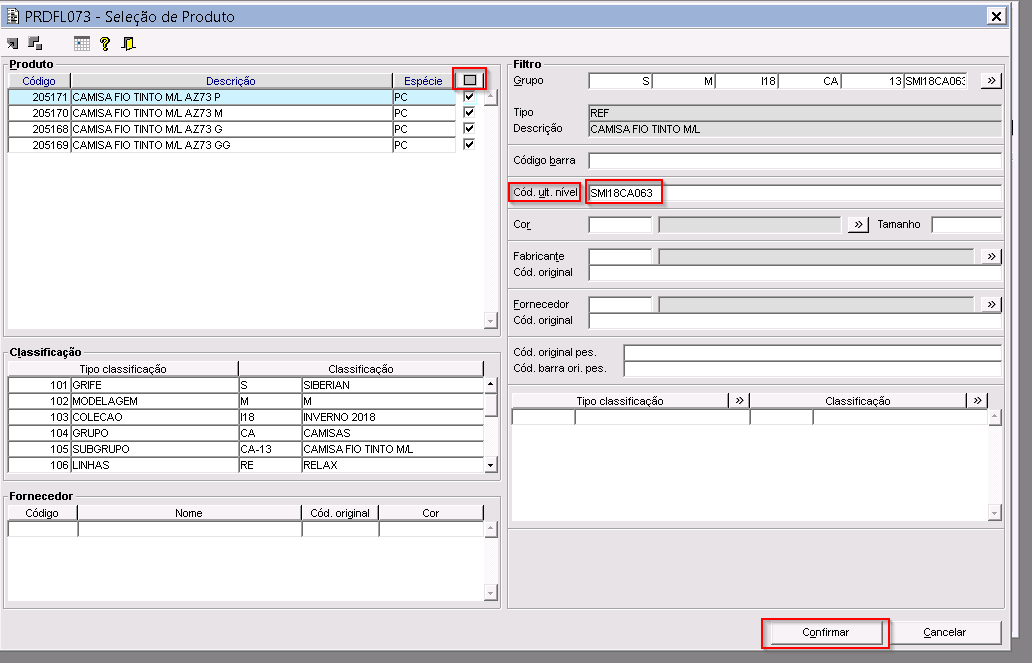The image size is (1032, 663).
Task: Uncheck product 205171 AZ73 P
Action: [469, 97]
